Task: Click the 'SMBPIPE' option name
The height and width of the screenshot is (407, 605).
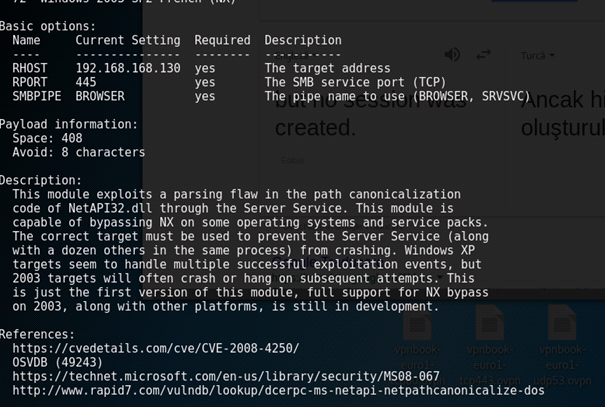Action: [x=37, y=96]
